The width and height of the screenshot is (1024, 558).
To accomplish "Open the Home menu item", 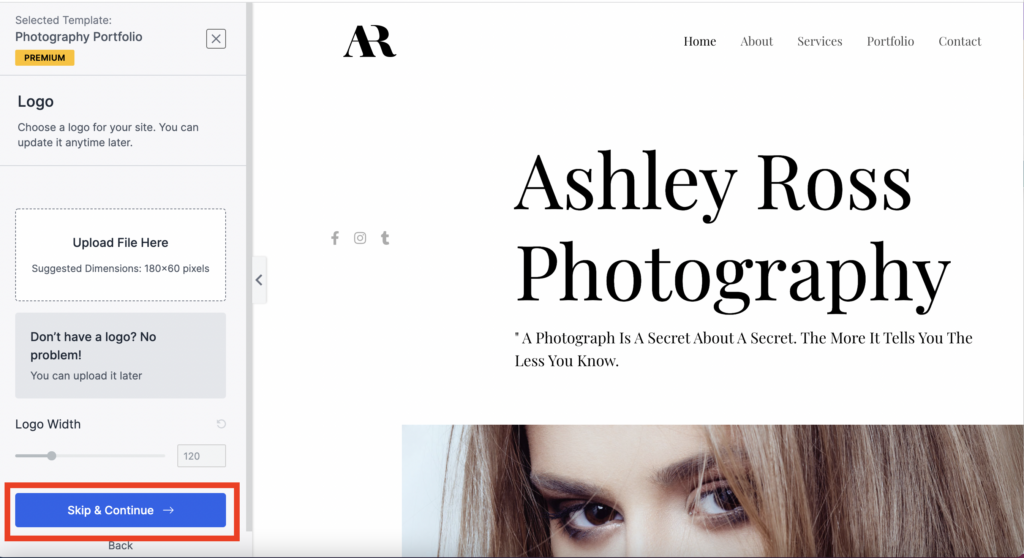I will click(699, 41).
